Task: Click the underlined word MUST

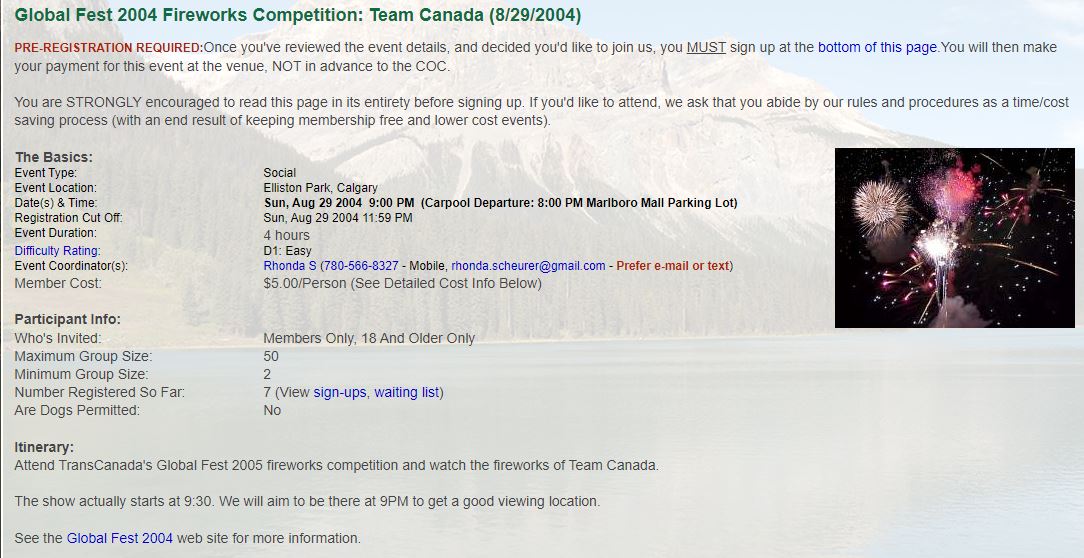Action: coord(706,47)
